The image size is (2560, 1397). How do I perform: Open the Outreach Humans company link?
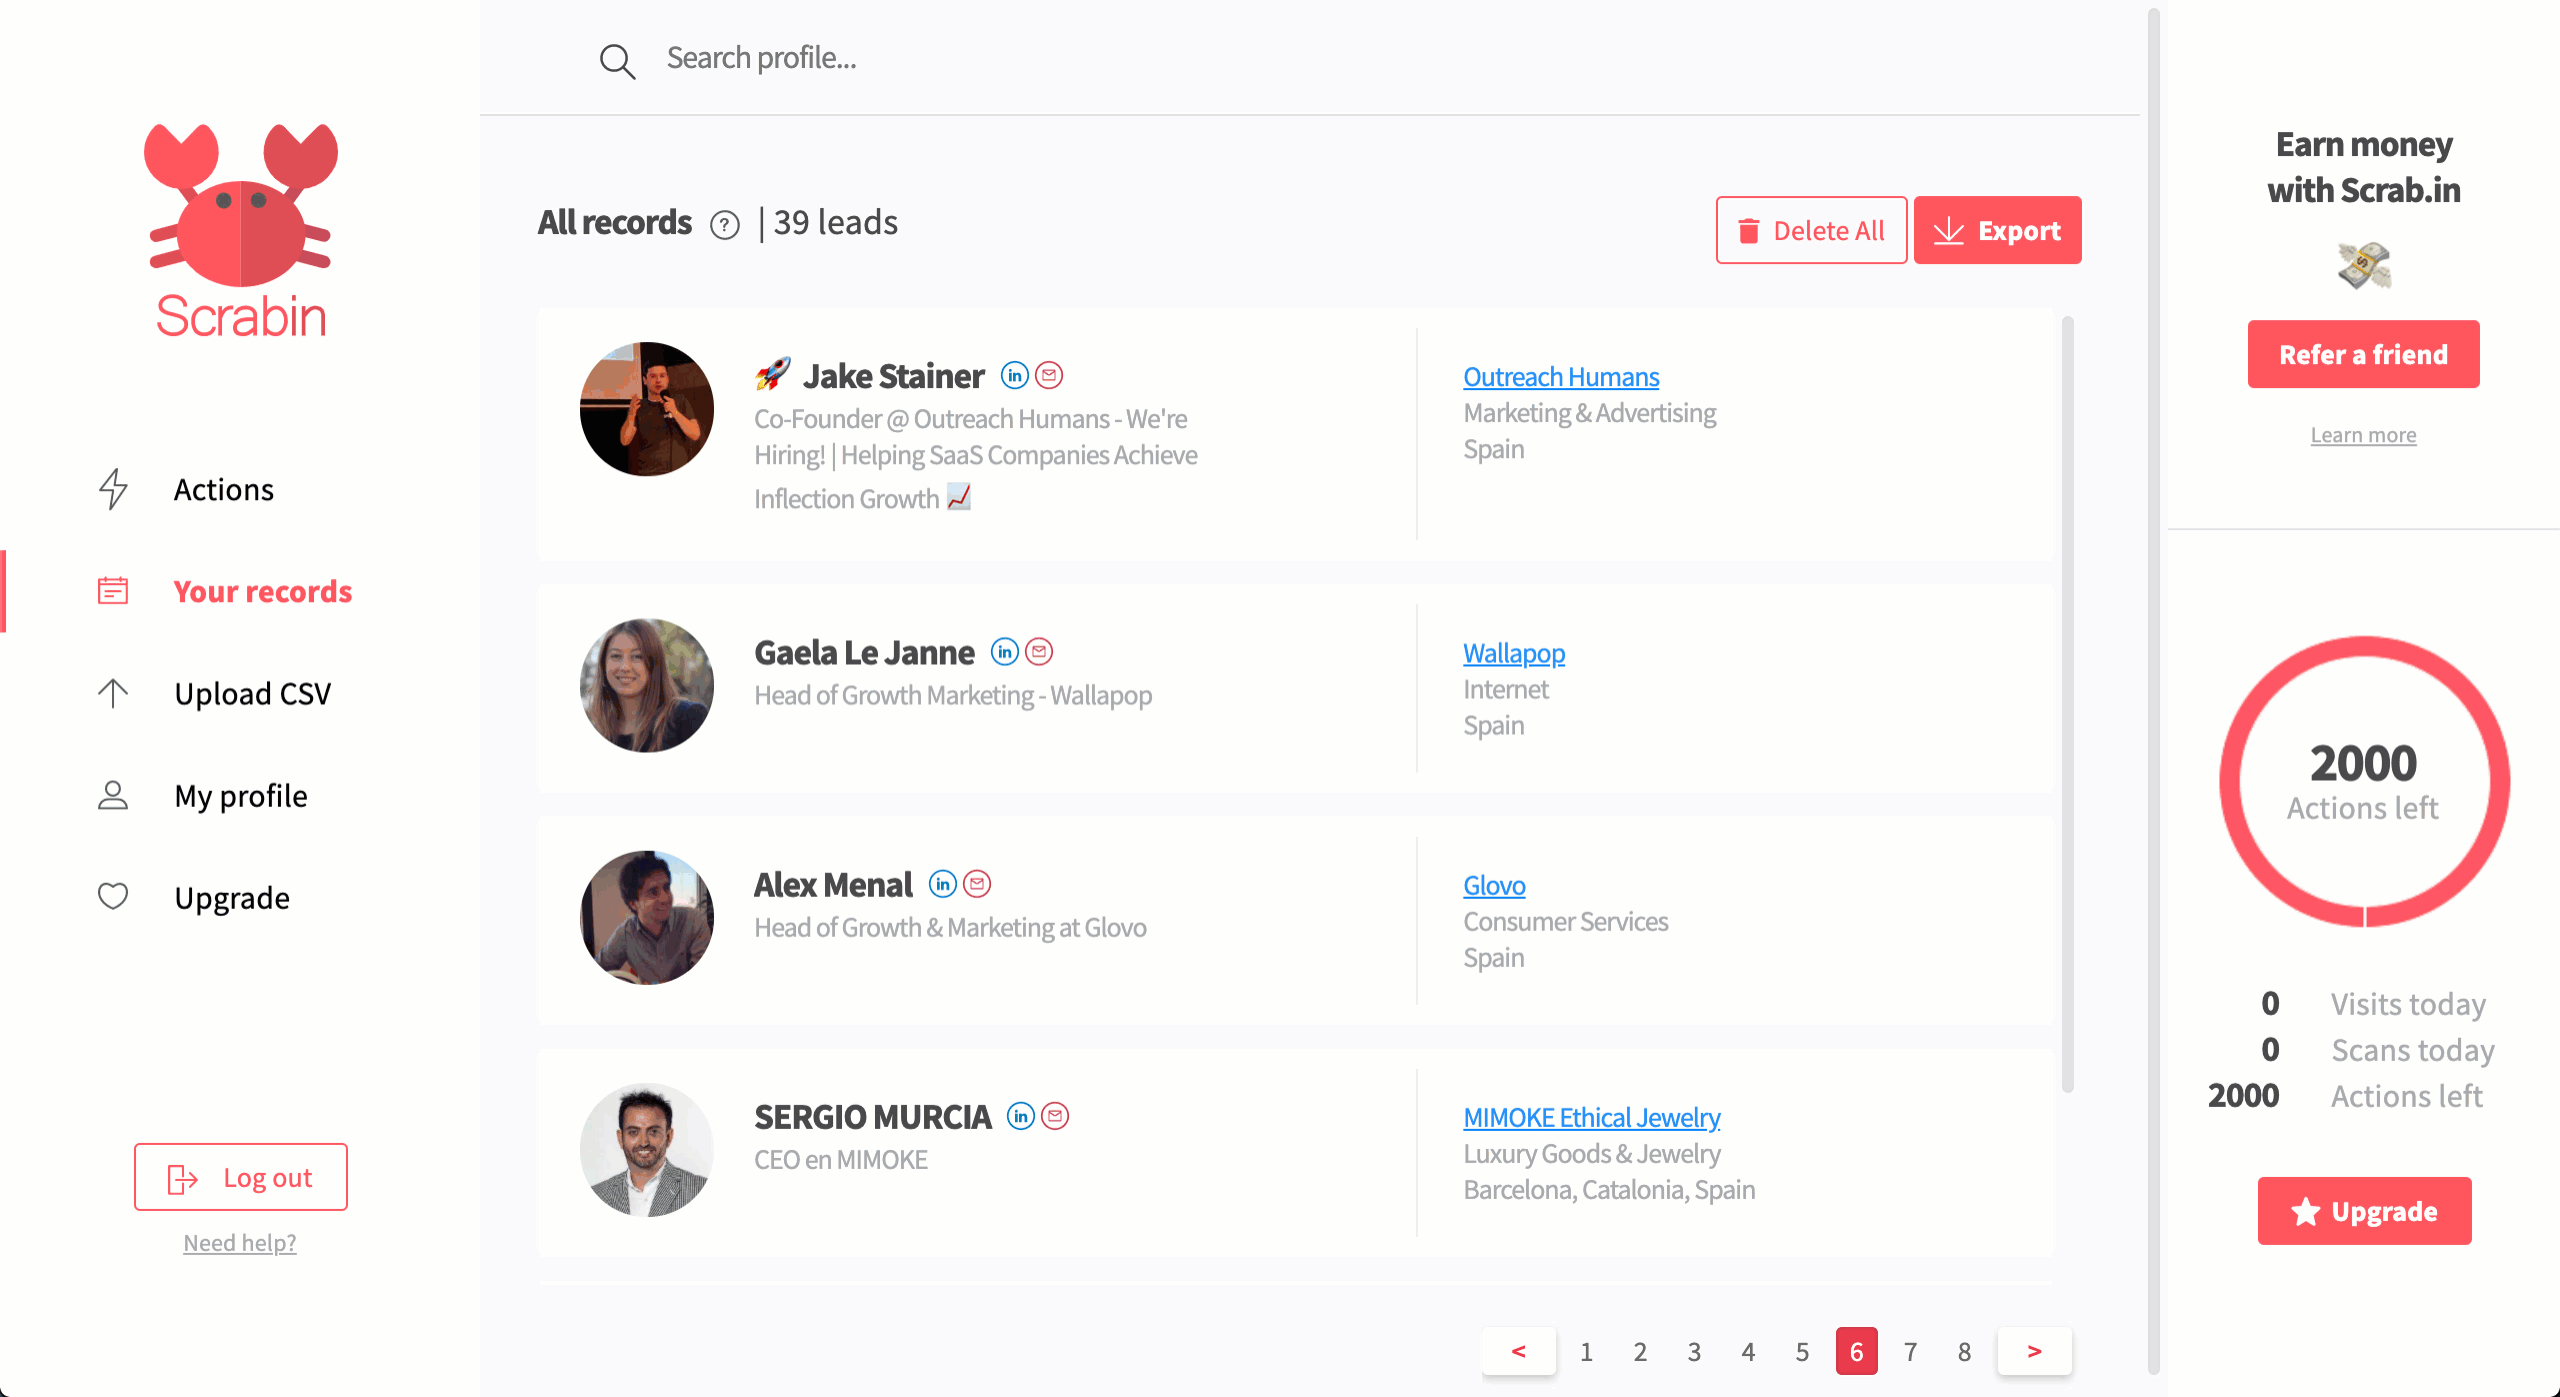pyautogui.click(x=1561, y=377)
